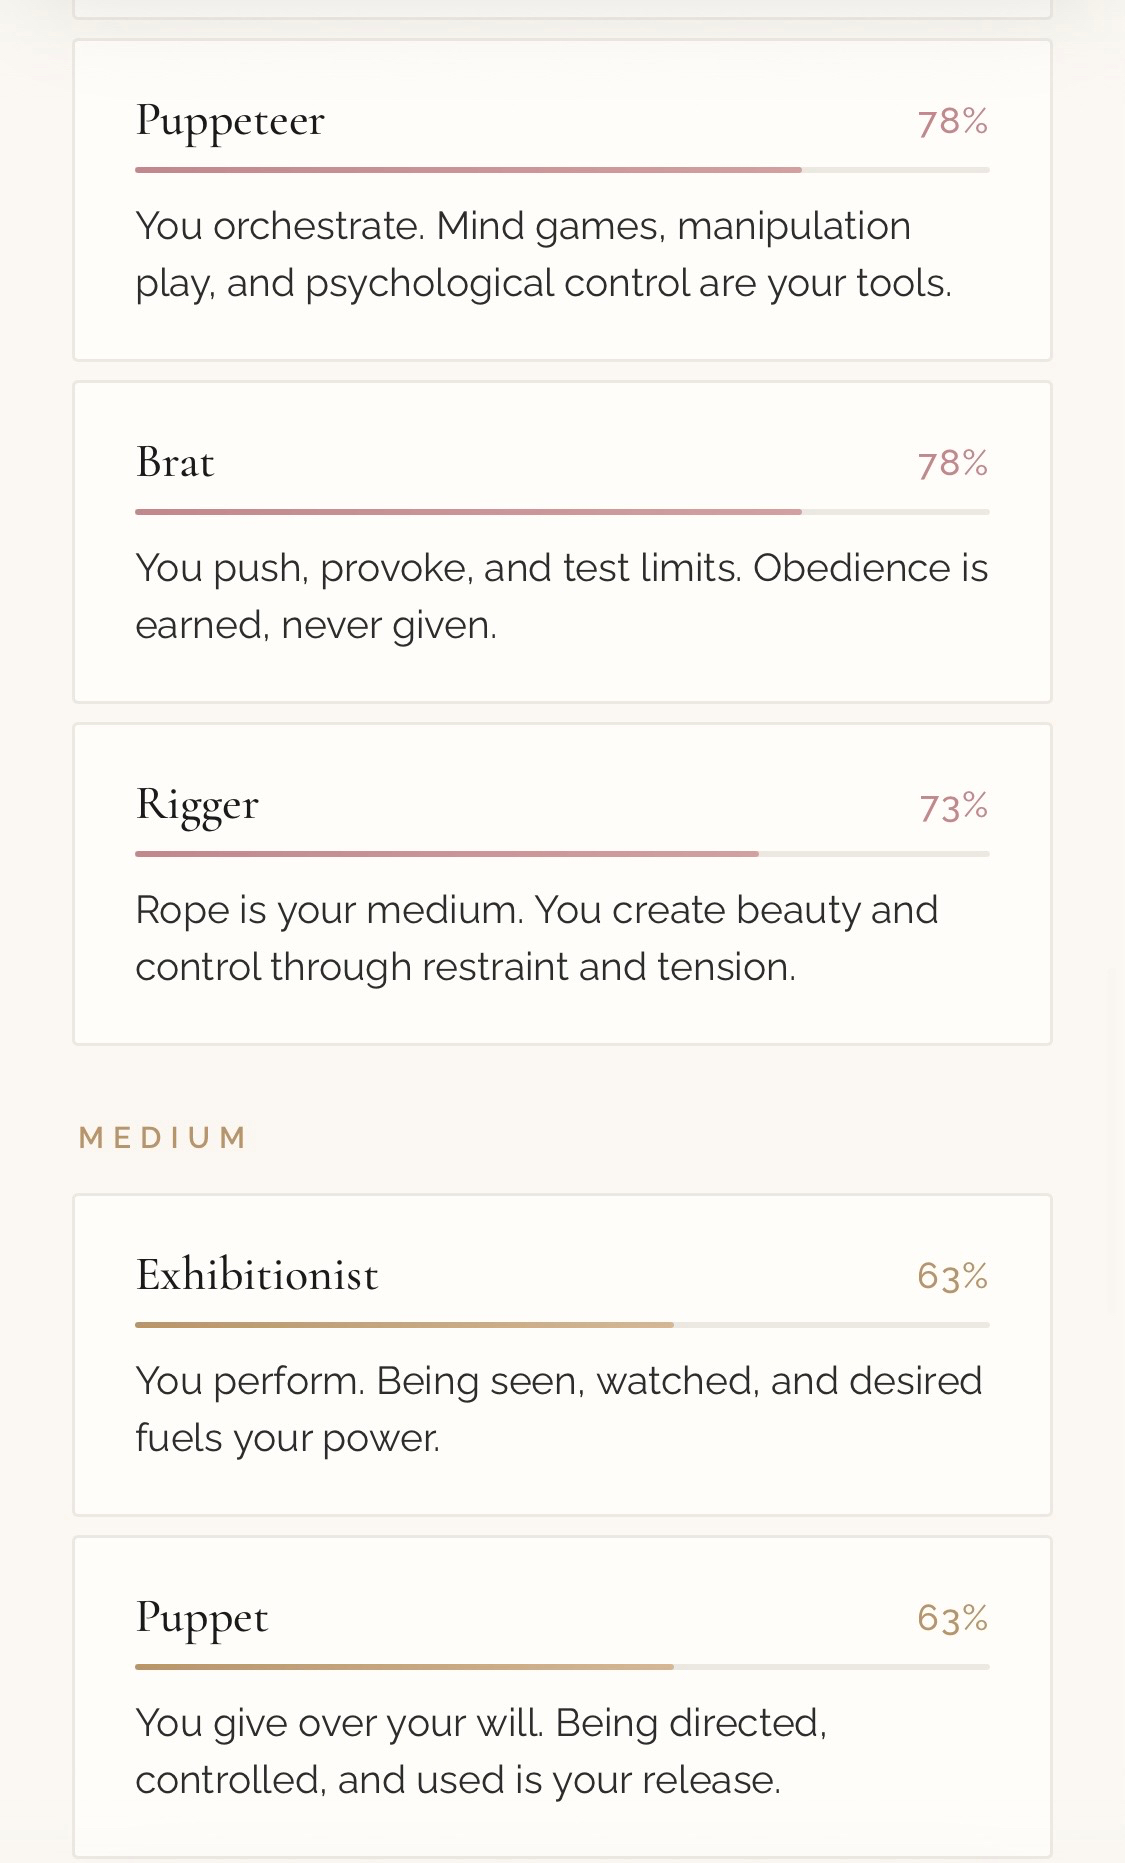
Task: Select the Brat result heading
Action: click(175, 463)
